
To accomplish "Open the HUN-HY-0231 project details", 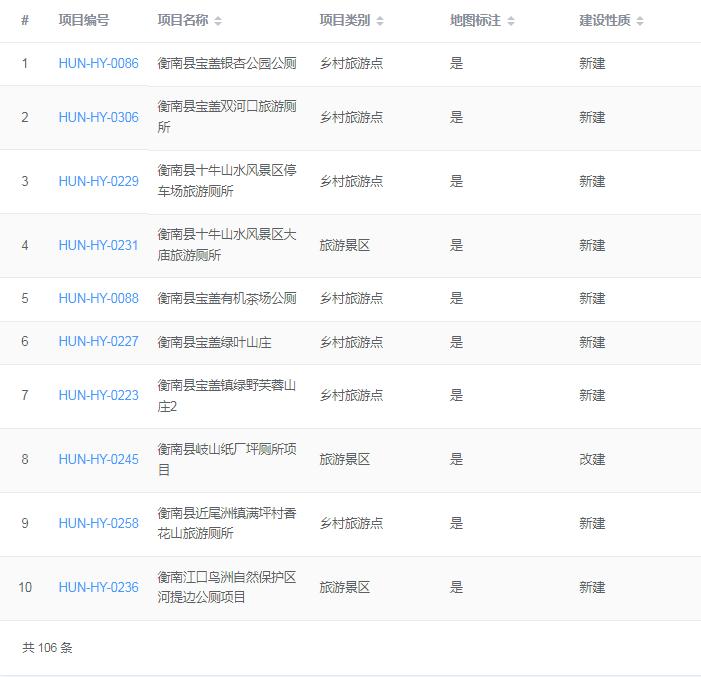I will click(98, 246).
